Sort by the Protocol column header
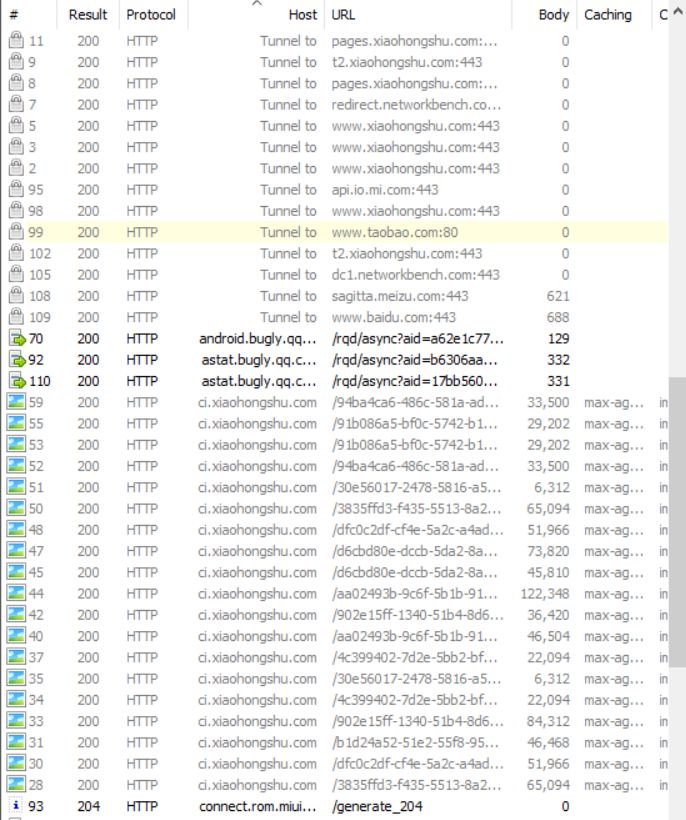The height and width of the screenshot is (820, 686). click(152, 14)
